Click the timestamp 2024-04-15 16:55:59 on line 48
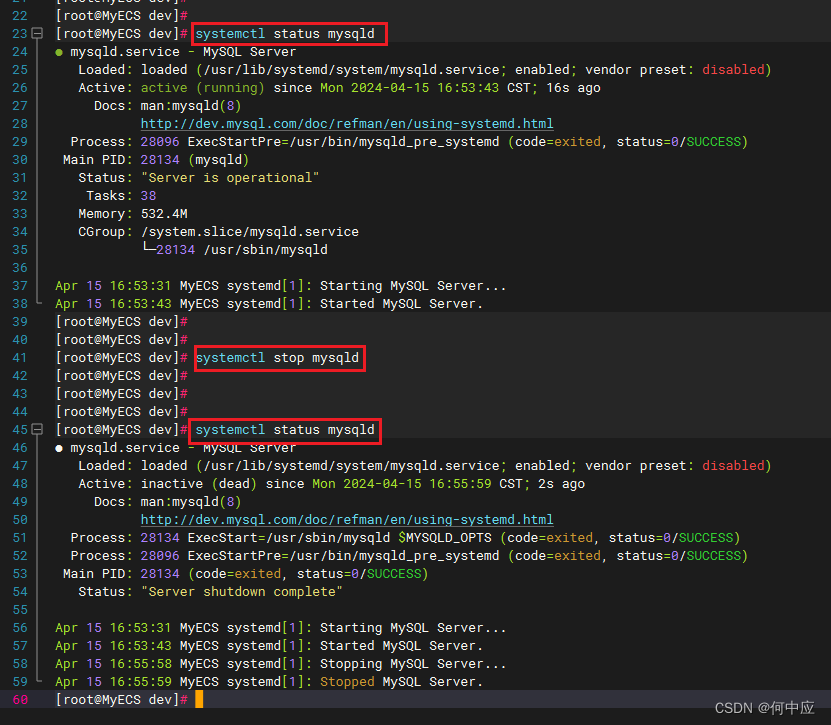The height and width of the screenshot is (725, 831). coord(417,483)
